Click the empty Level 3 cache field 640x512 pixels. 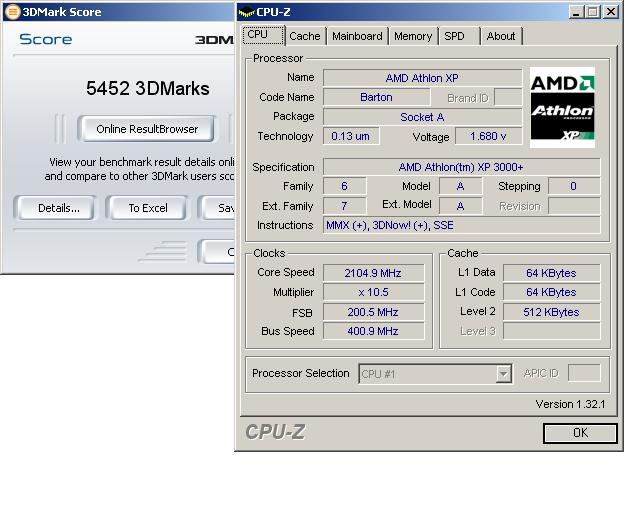[551, 331]
